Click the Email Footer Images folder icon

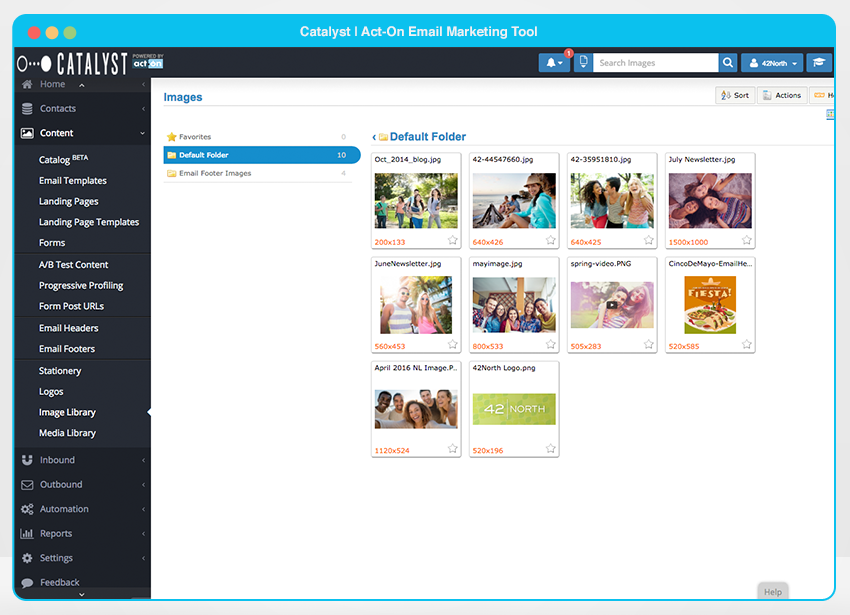[172, 174]
